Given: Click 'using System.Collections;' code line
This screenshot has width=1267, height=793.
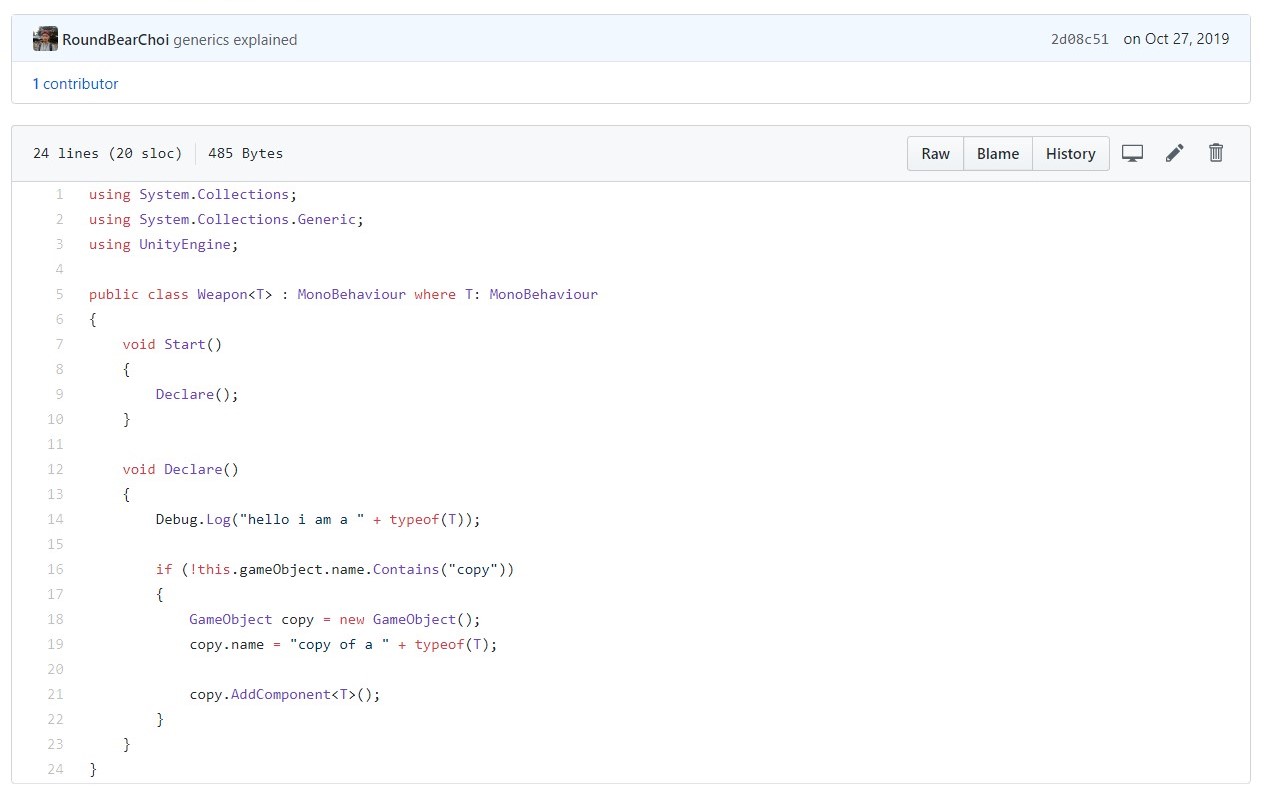Looking at the screenshot, I should pyautogui.click(x=193, y=194).
